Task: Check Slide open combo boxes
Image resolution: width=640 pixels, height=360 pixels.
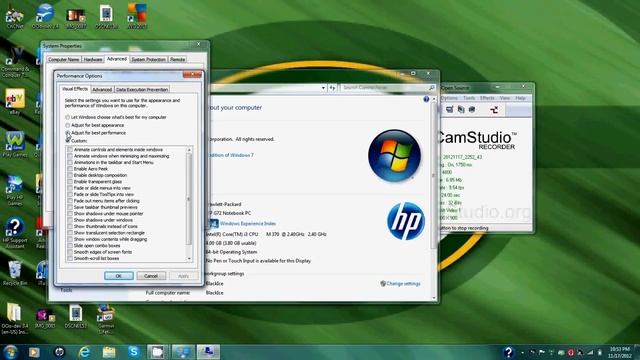Action: coord(70,246)
